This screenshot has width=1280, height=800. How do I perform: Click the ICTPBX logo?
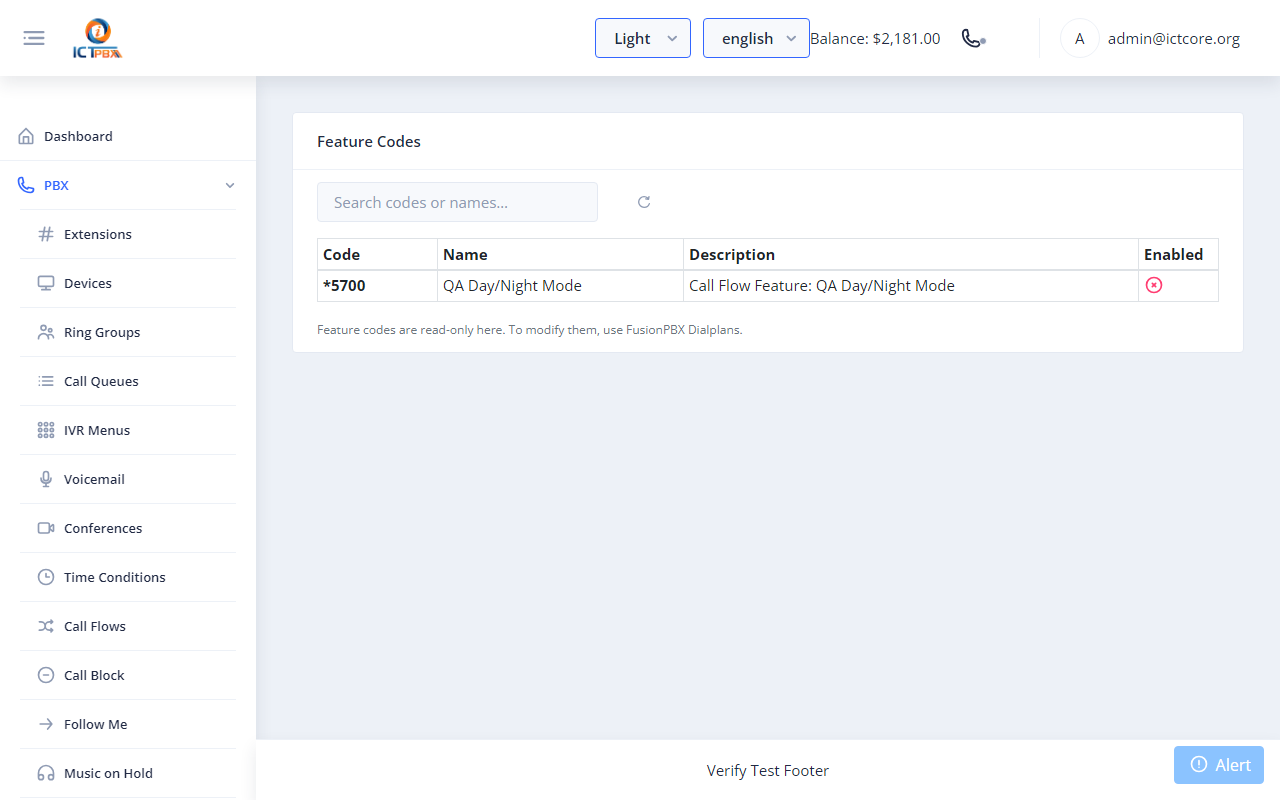click(98, 39)
